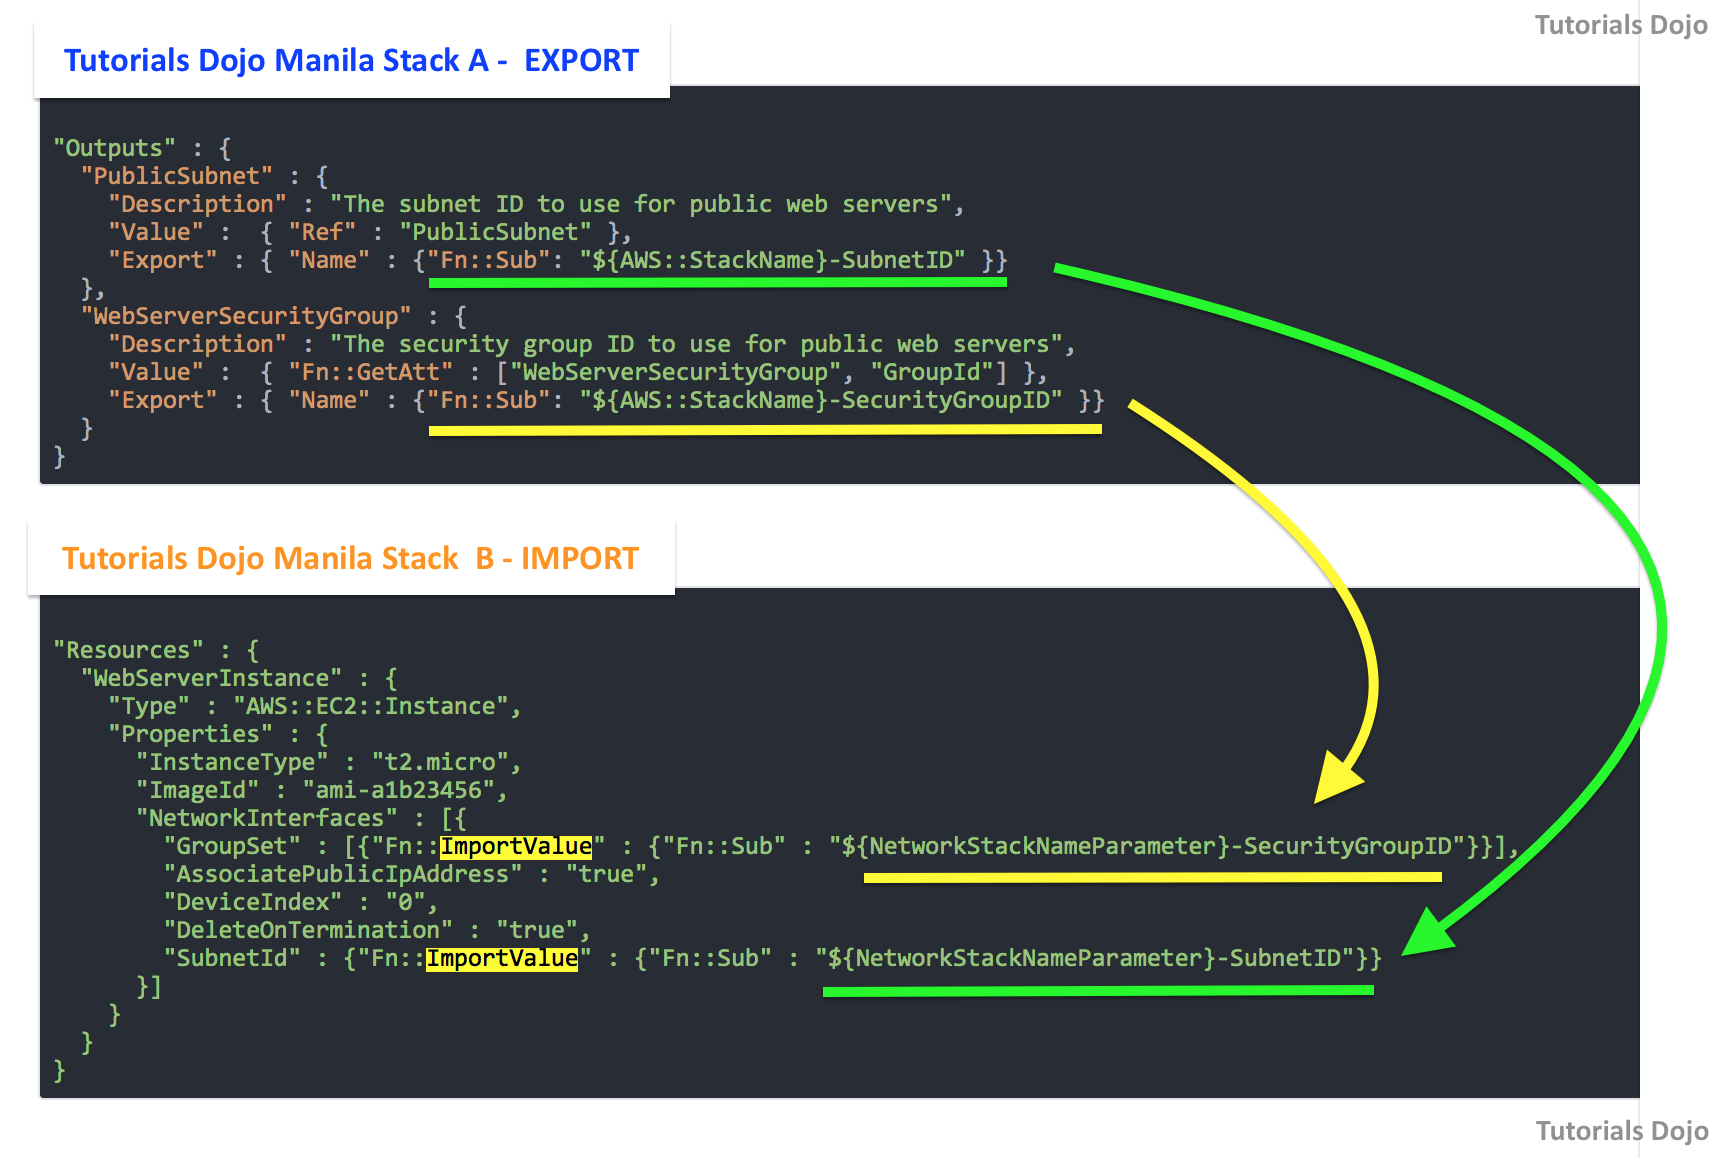Image resolution: width=1730 pixels, height=1158 pixels.
Task: Click the "AssociatePublicIpAddress" key
Action: [x=343, y=874]
